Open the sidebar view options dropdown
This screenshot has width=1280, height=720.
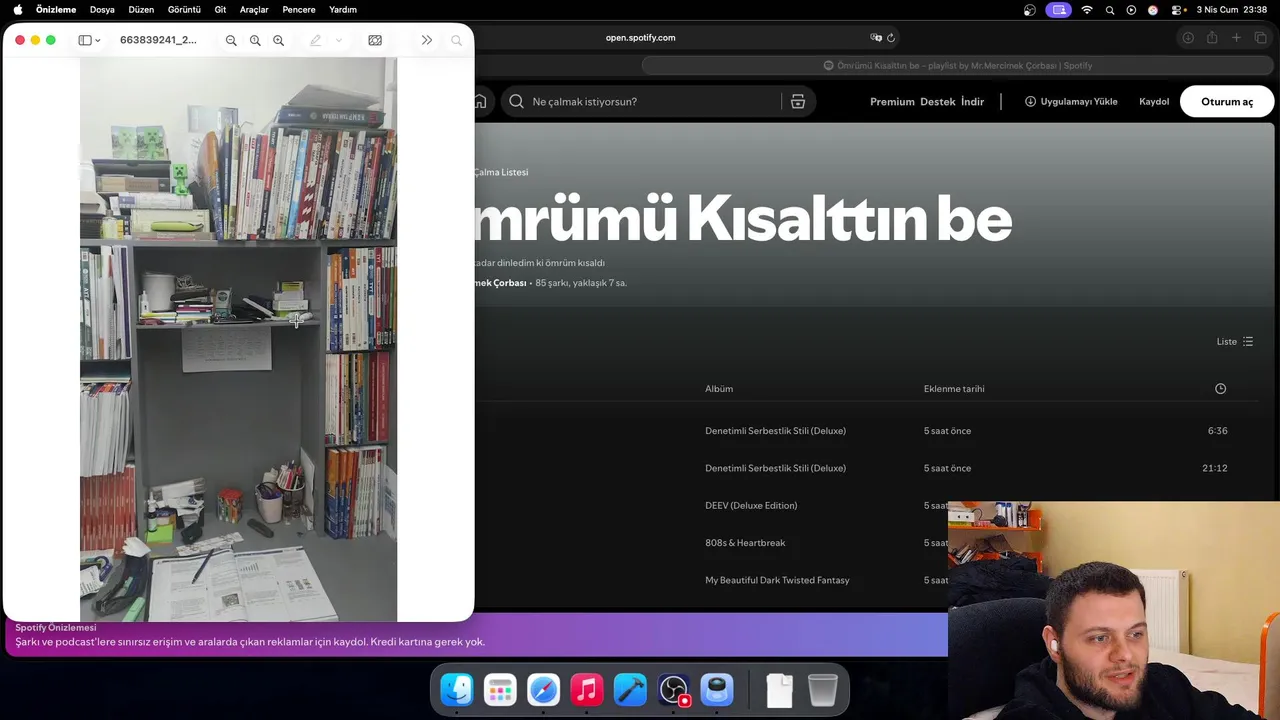(97, 40)
